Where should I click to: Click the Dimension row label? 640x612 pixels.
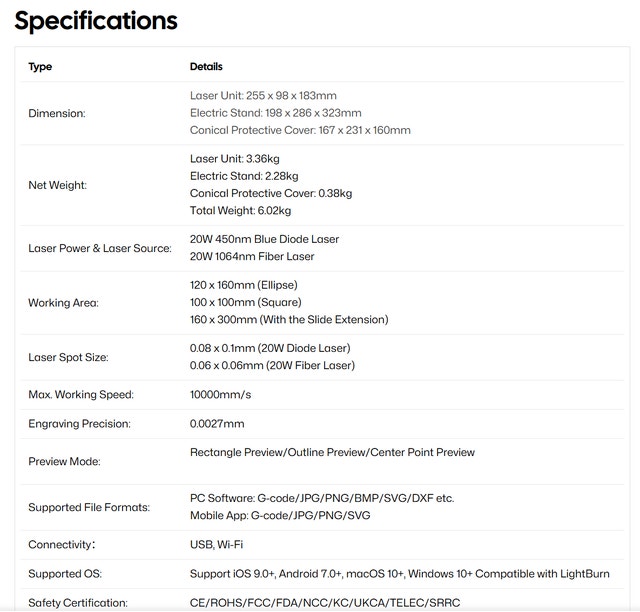(57, 113)
